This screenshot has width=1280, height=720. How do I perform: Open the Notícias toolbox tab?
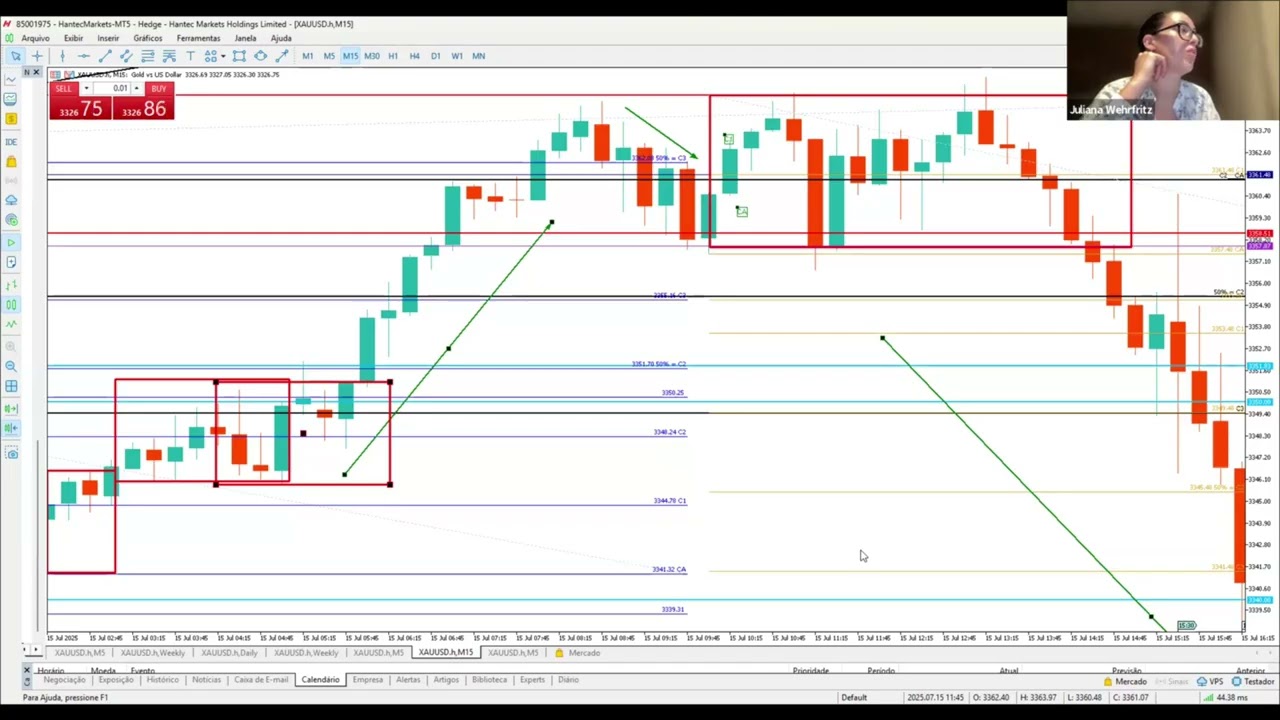[x=206, y=680]
